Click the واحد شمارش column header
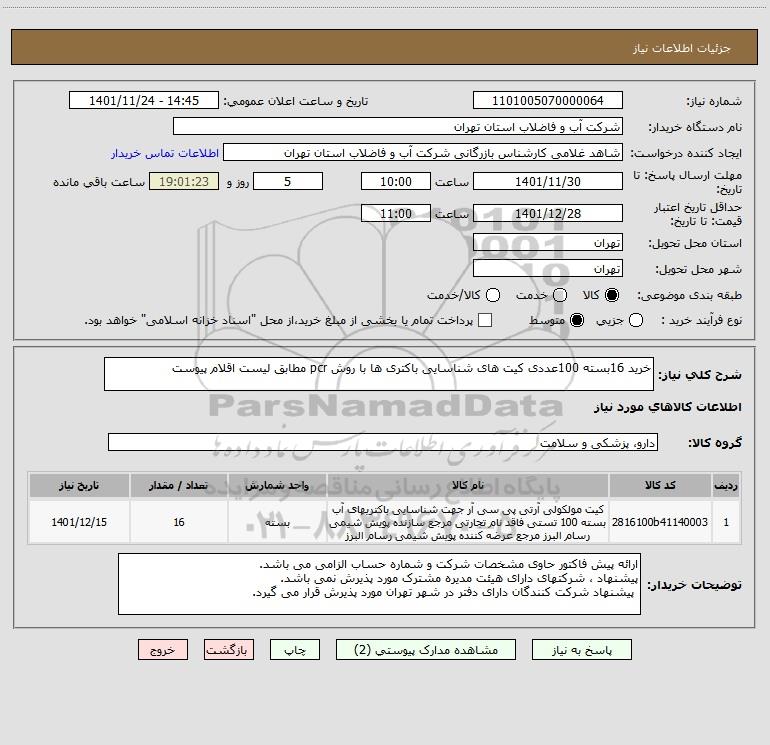The image size is (770, 745). 277,485
